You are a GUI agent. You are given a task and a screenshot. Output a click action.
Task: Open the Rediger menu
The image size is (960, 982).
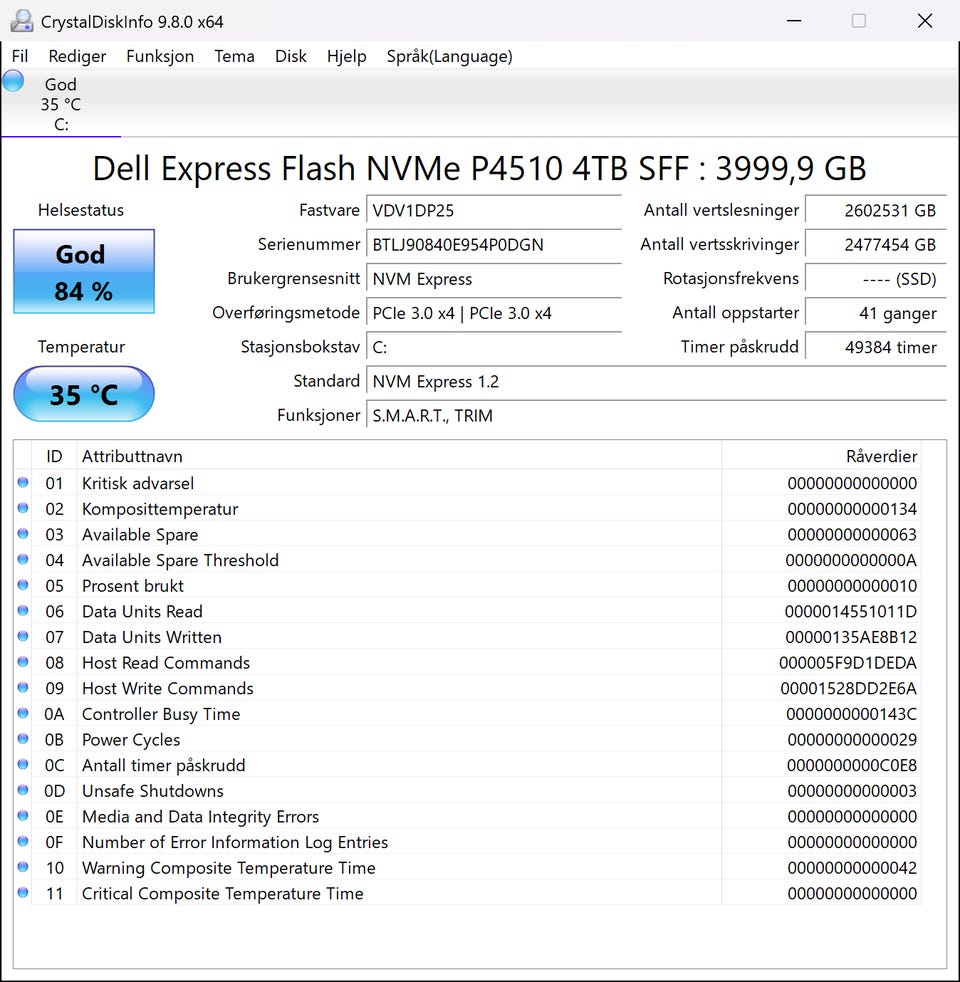point(77,56)
